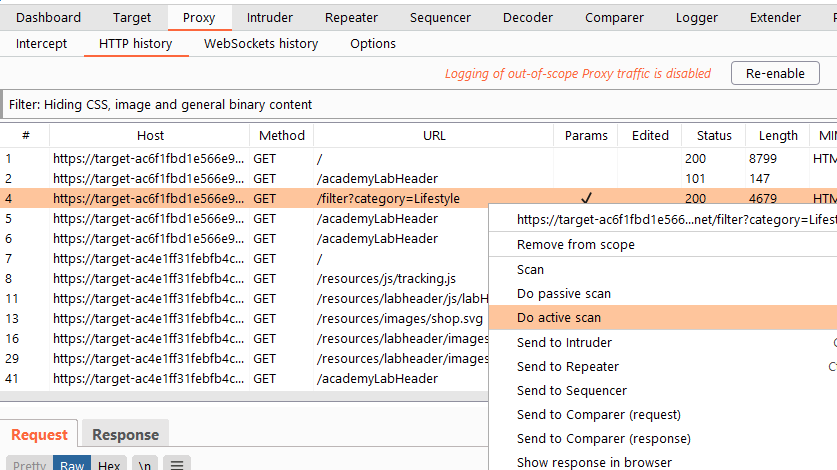Select history row number 1
837x470 pixels.
[418, 159]
